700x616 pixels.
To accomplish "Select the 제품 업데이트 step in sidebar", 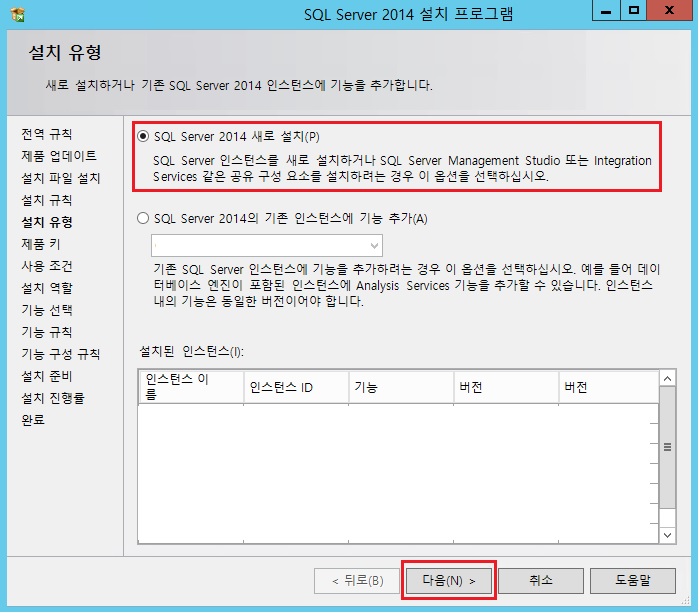I will (59, 156).
